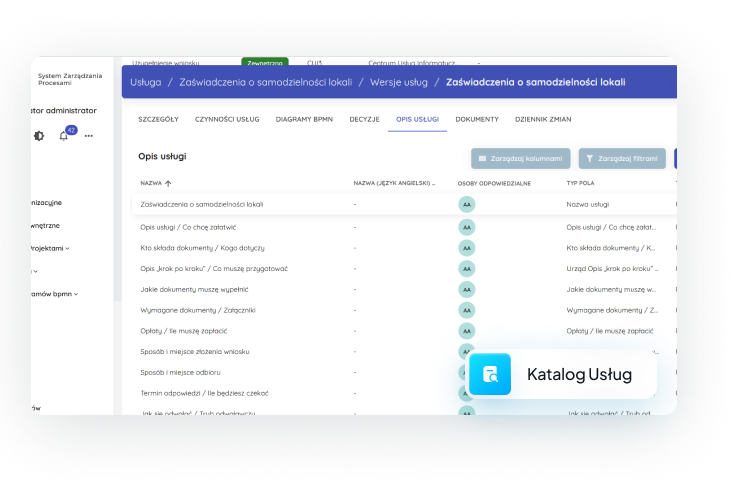This screenshot has width=745, height=495.
Task: Click the columns icon on Zarządzaj kolumnami
Action: [483, 158]
